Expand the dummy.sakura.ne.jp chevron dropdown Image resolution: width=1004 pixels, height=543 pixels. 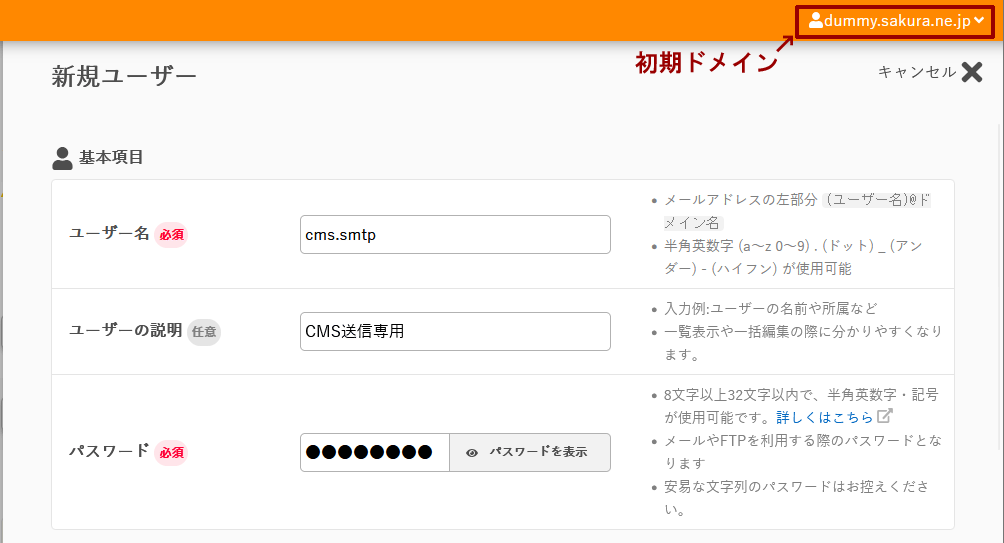(x=979, y=20)
